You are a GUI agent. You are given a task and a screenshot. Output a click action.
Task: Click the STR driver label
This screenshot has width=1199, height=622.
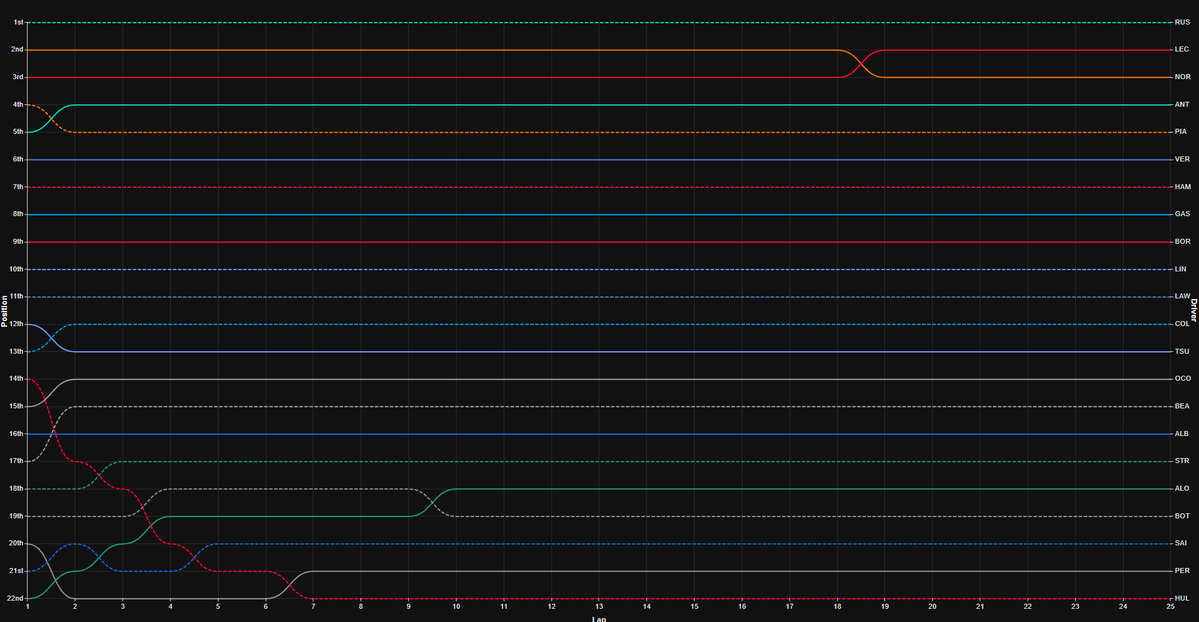[x=1182, y=461]
